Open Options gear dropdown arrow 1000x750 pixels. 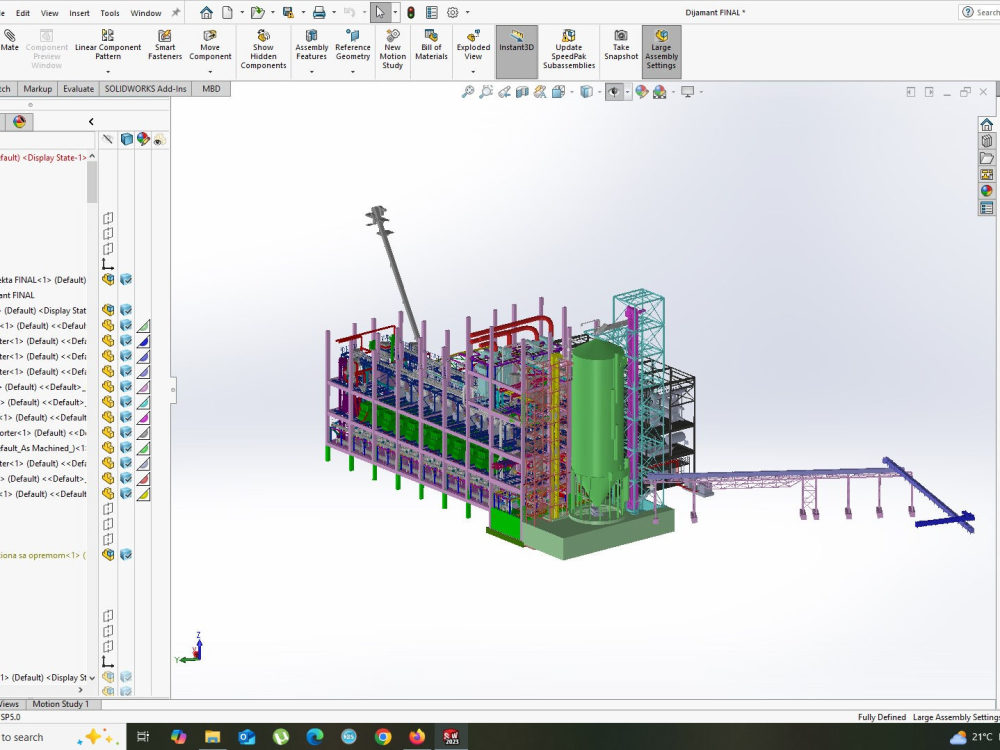click(x=467, y=12)
